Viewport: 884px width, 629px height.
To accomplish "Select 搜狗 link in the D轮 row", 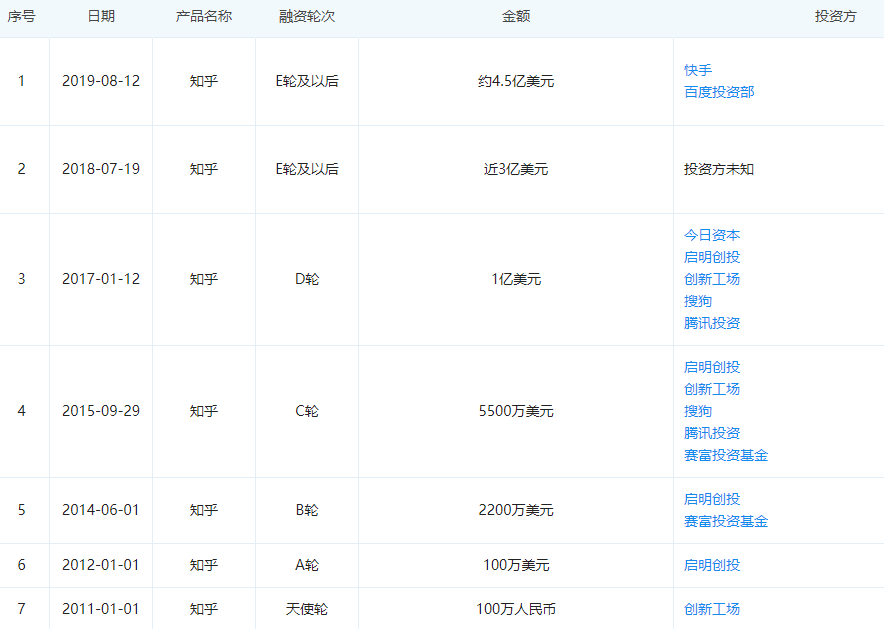I will point(698,301).
